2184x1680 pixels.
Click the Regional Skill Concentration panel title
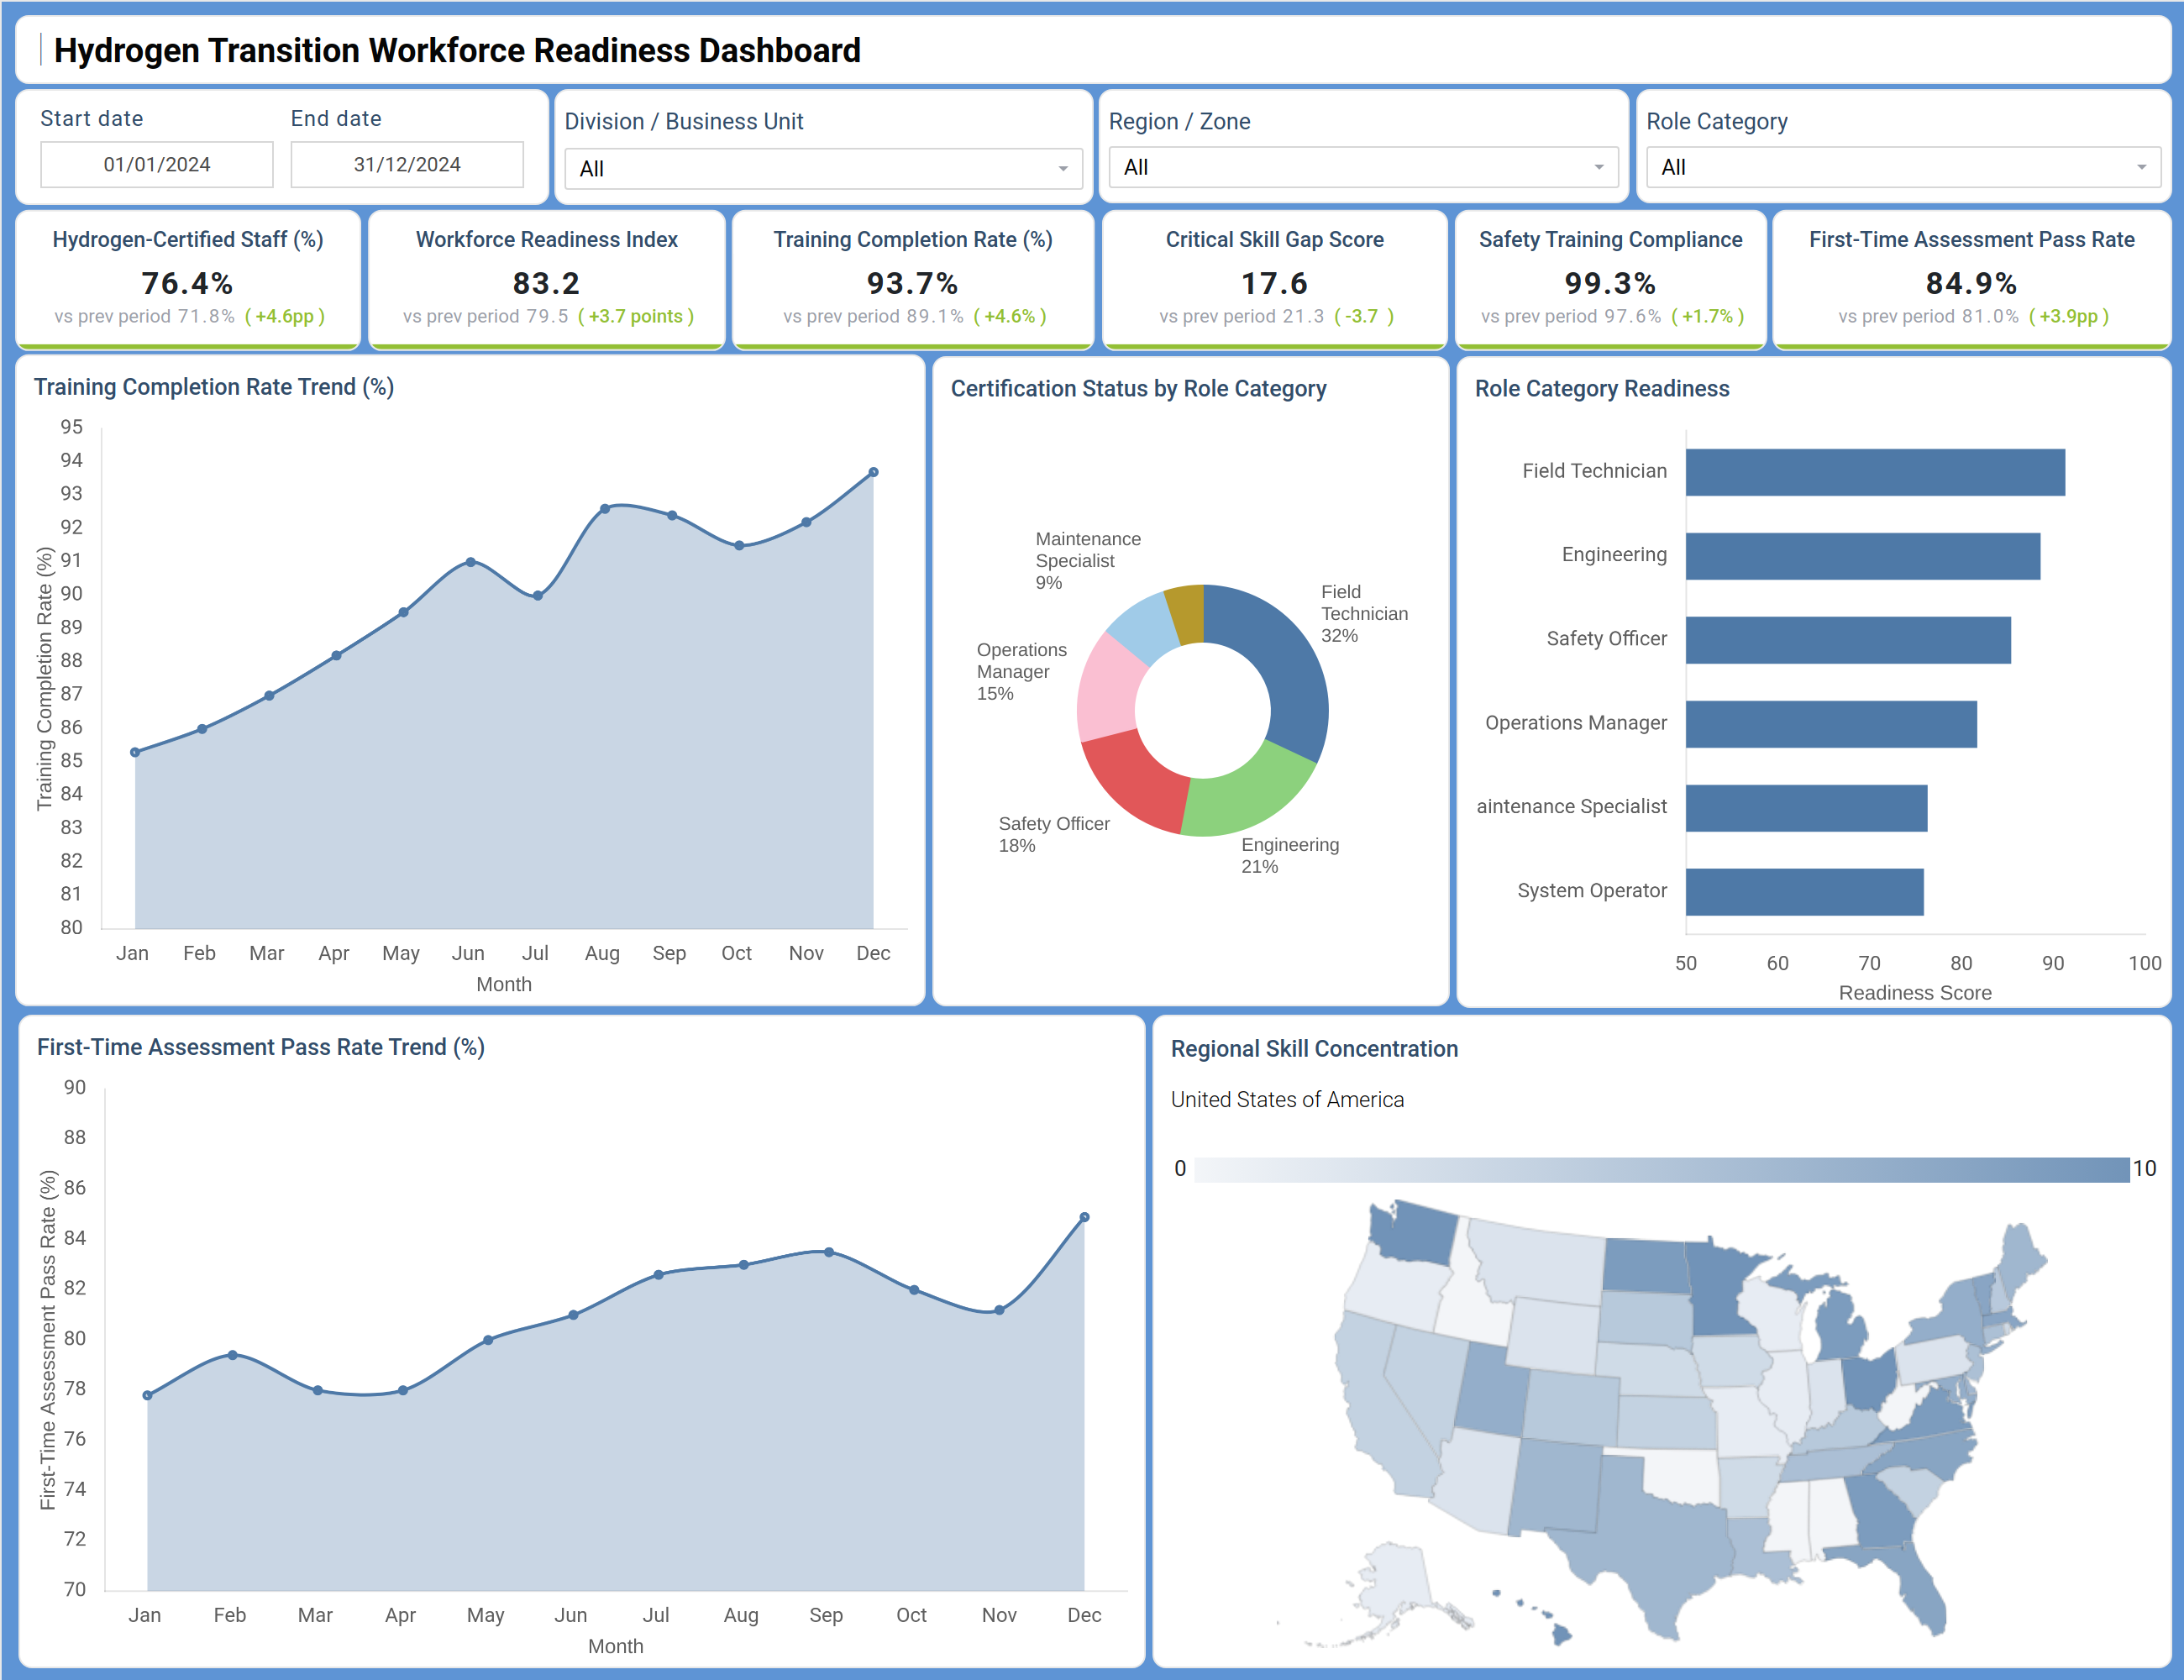click(1314, 1048)
